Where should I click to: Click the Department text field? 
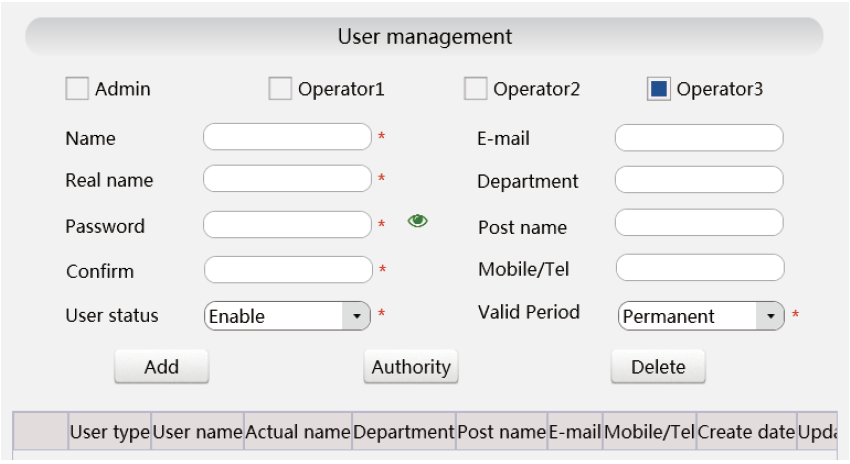coord(699,179)
